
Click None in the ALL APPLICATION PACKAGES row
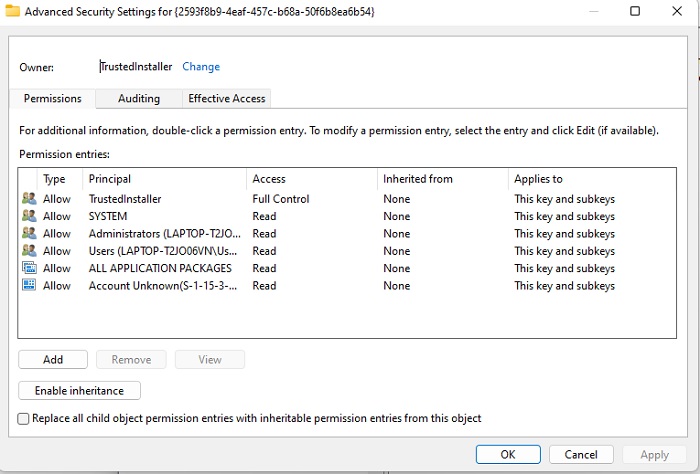[396, 268]
